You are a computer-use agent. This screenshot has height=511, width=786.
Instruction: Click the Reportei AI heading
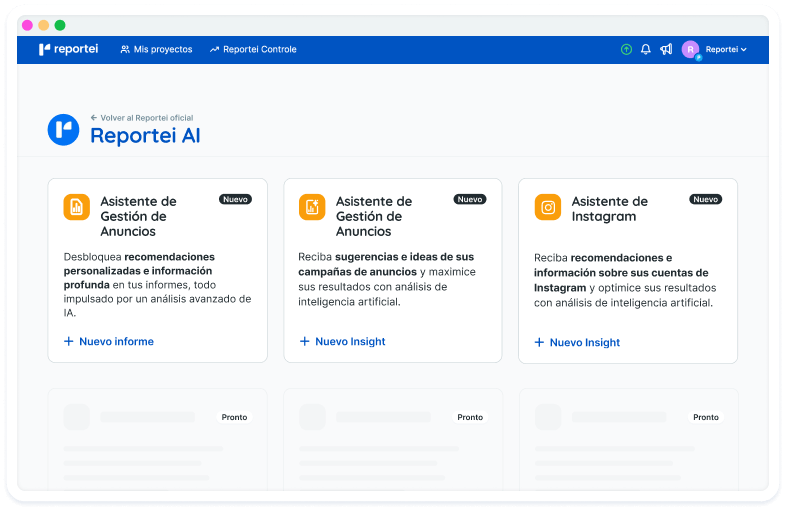tap(145, 135)
